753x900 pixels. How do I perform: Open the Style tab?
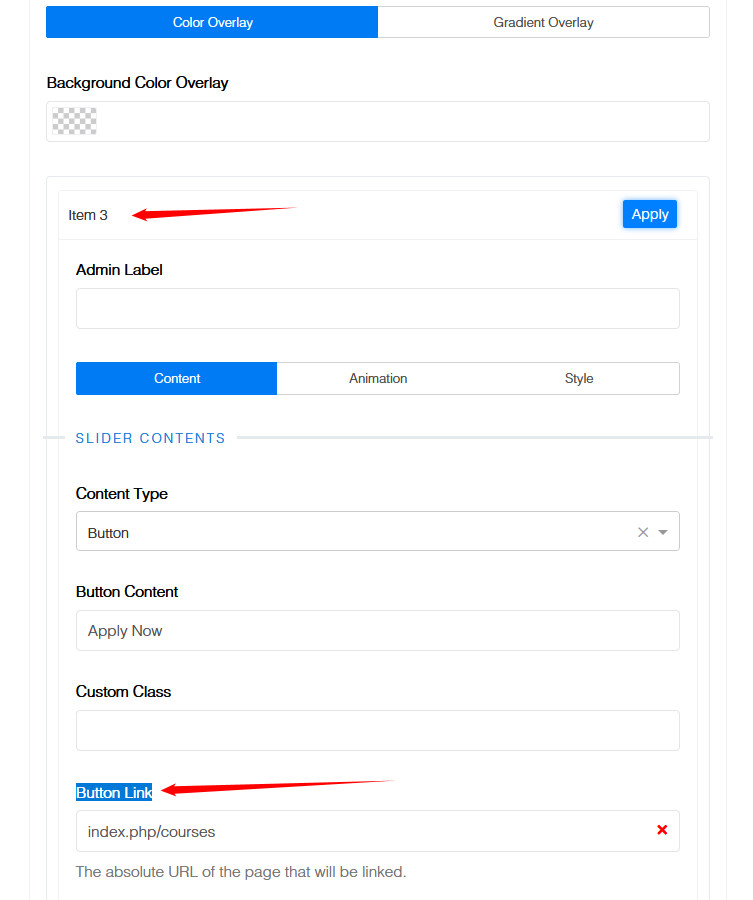tap(579, 378)
